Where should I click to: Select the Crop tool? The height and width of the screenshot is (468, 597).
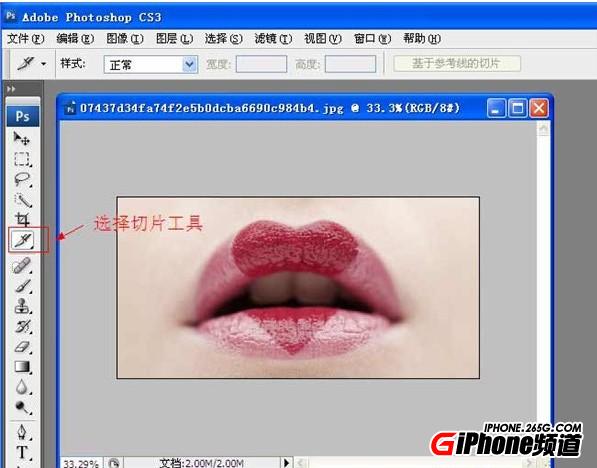[x=22, y=219]
